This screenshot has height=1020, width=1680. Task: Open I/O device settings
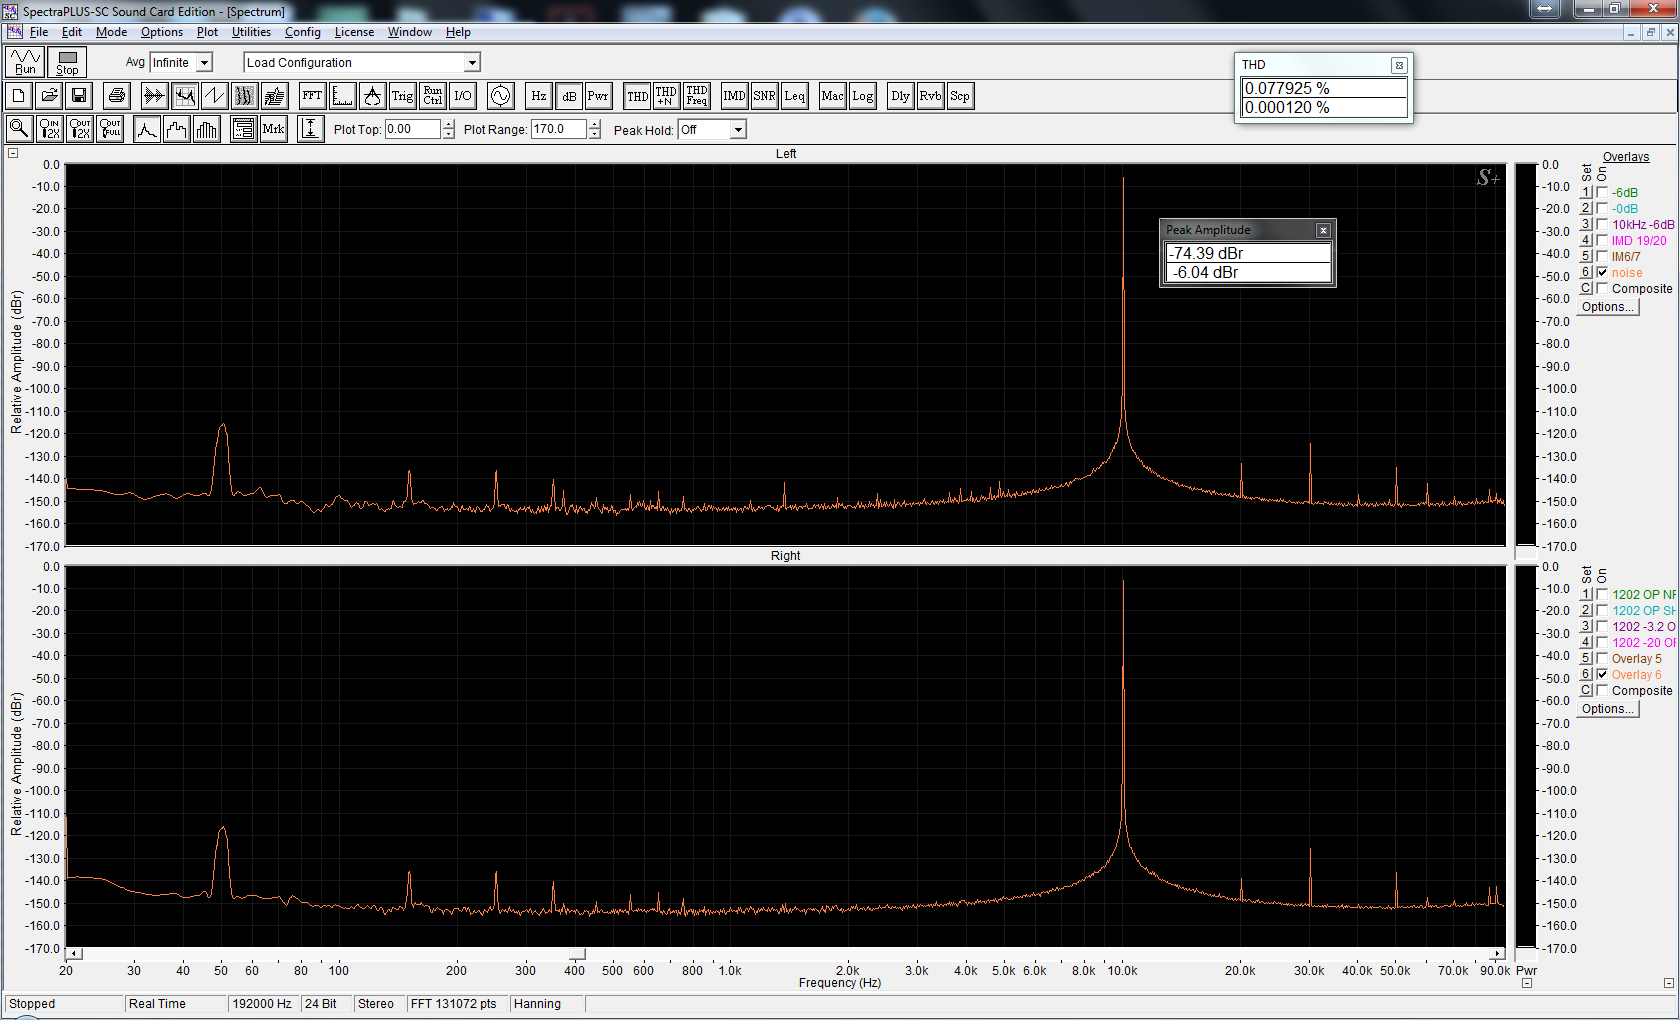click(462, 96)
